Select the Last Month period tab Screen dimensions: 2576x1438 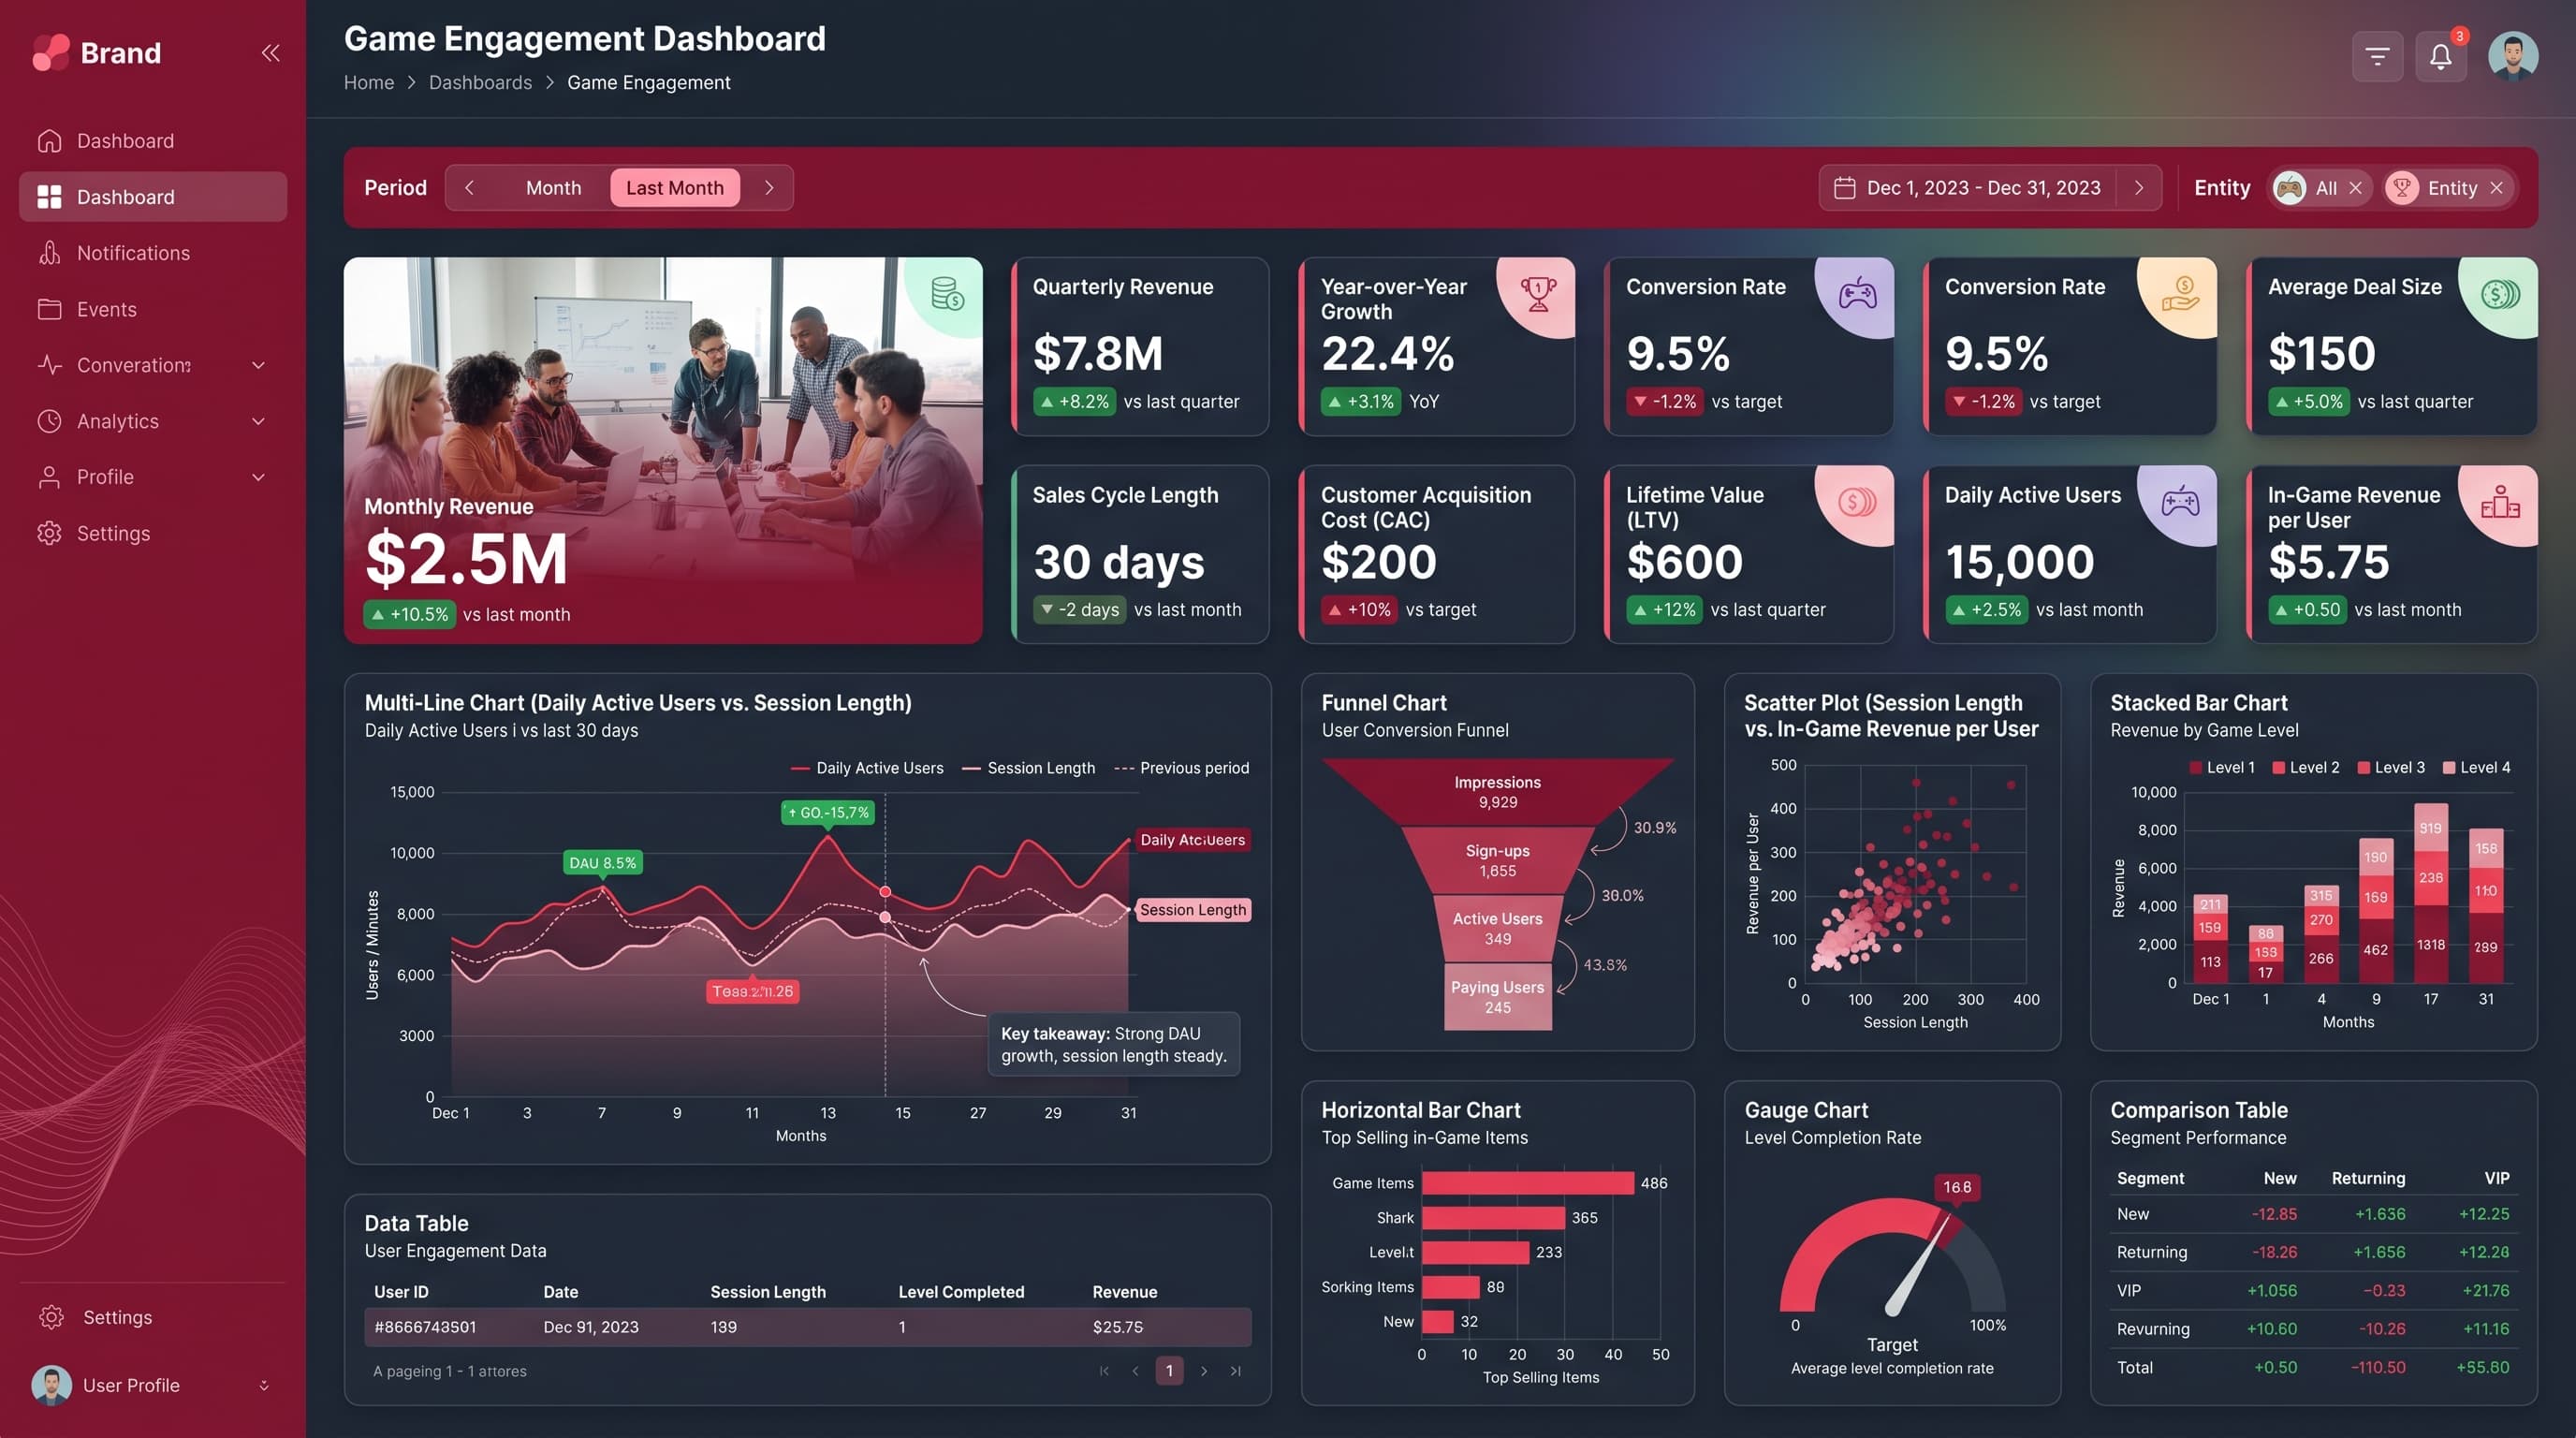pyautogui.click(x=675, y=187)
